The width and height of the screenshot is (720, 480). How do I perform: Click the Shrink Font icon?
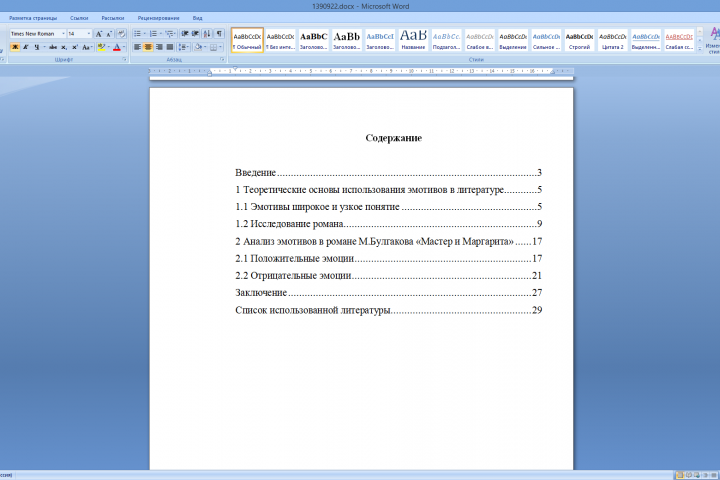click(109, 34)
